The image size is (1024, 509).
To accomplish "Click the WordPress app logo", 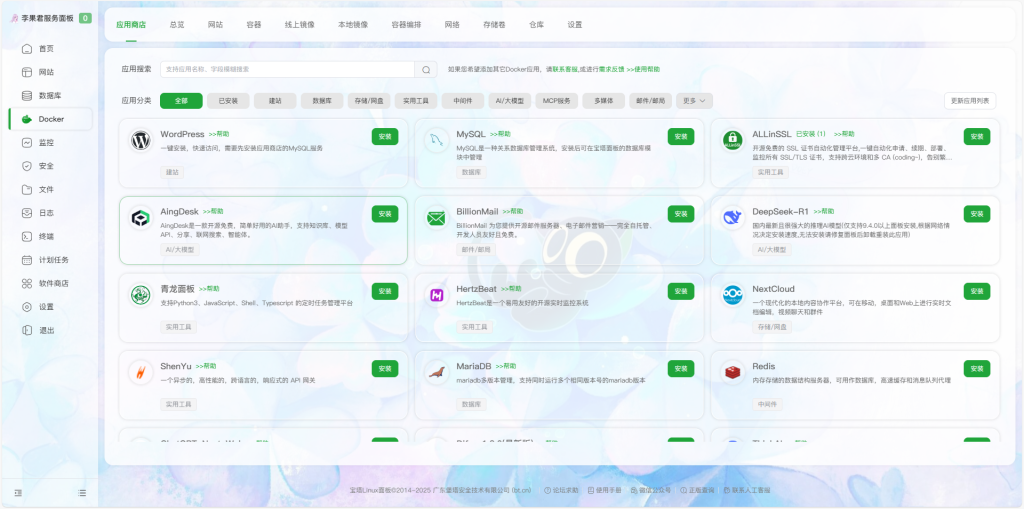I will [x=140, y=140].
